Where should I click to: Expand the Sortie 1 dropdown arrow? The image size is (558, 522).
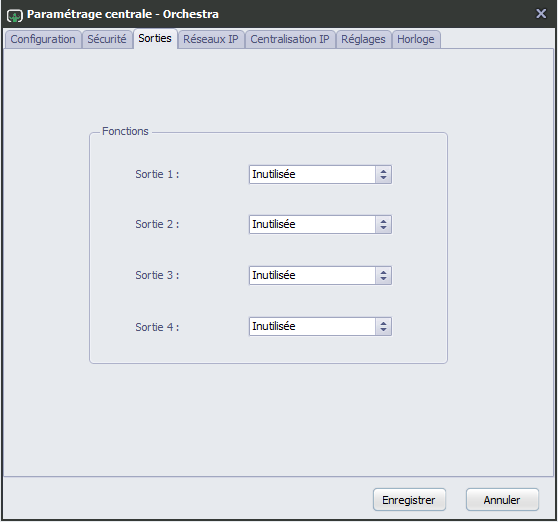pyautogui.click(x=383, y=174)
